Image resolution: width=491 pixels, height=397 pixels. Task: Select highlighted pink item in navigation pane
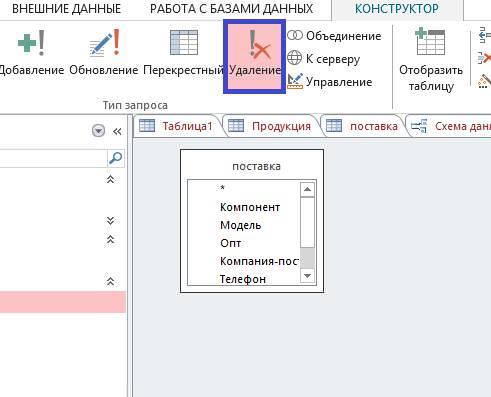tap(63, 302)
